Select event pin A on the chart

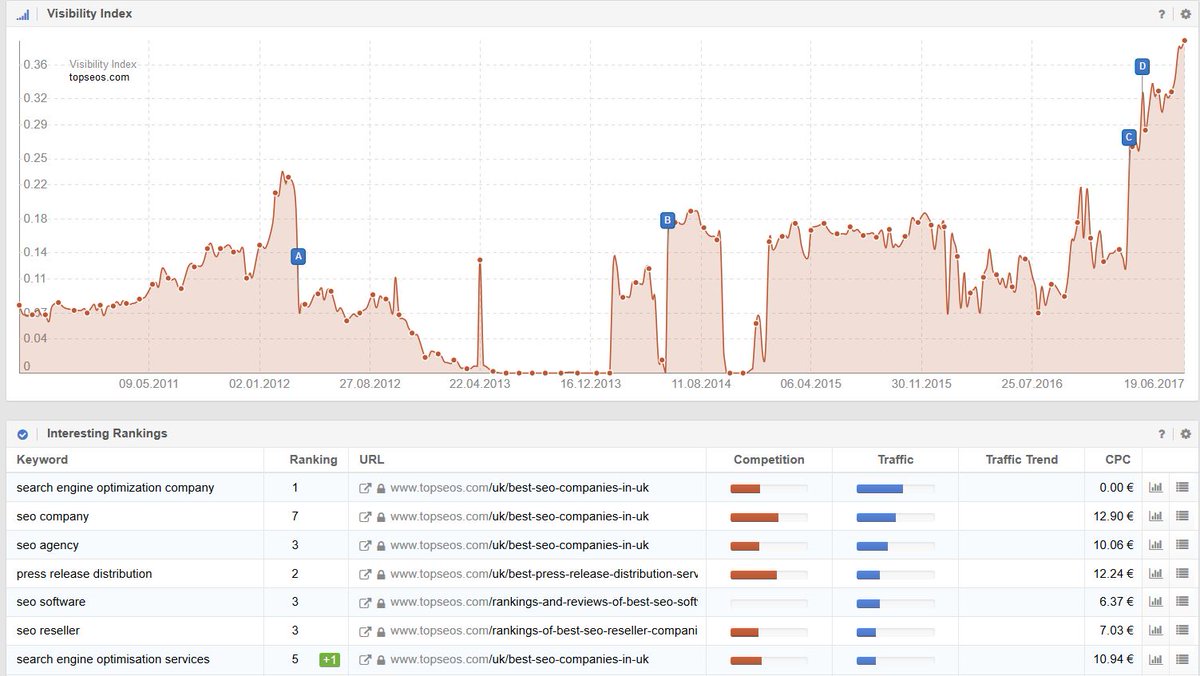pyautogui.click(x=298, y=256)
